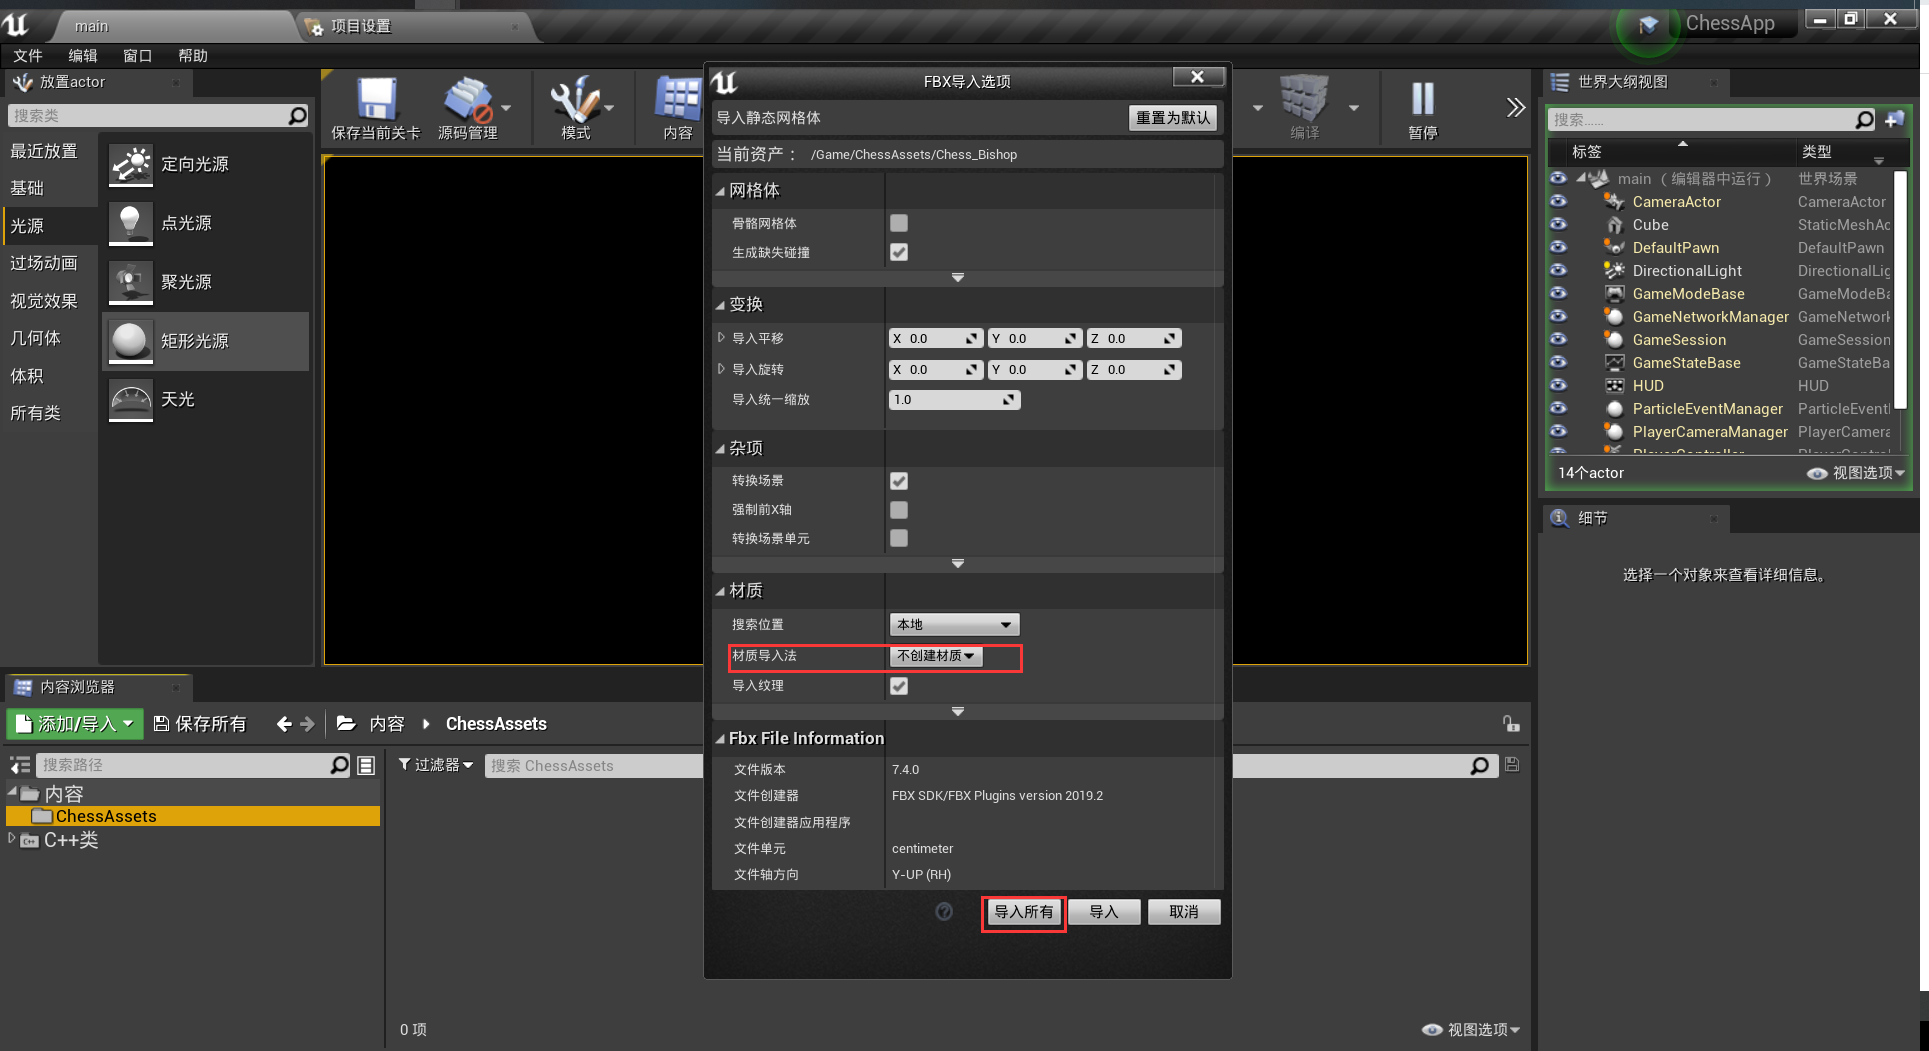Uncheck the Import Textures (导入纹理) checkbox

(x=899, y=686)
